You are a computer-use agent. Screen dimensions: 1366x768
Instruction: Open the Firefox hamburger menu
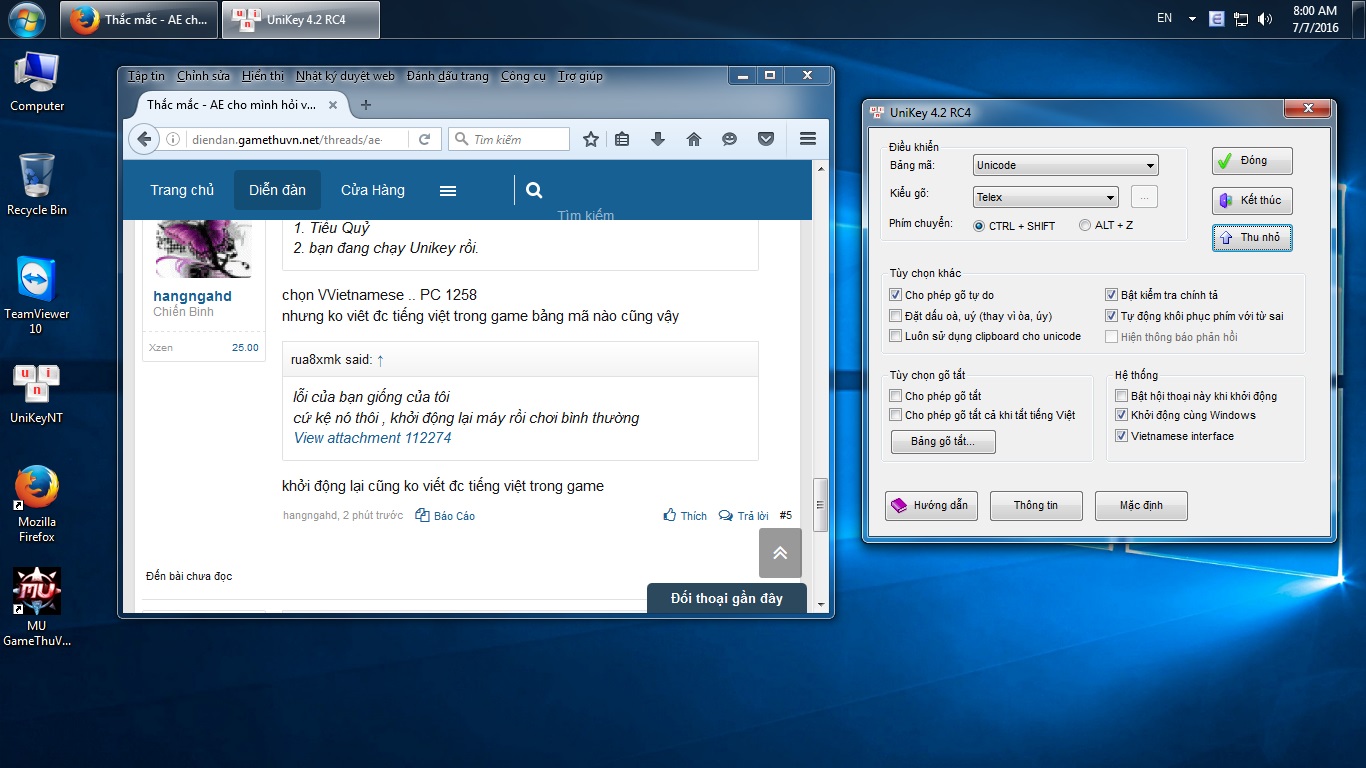tap(808, 139)
